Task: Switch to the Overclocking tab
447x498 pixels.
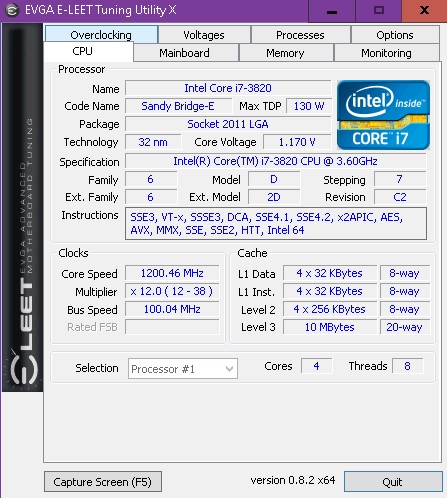Action: click(101, 35)
